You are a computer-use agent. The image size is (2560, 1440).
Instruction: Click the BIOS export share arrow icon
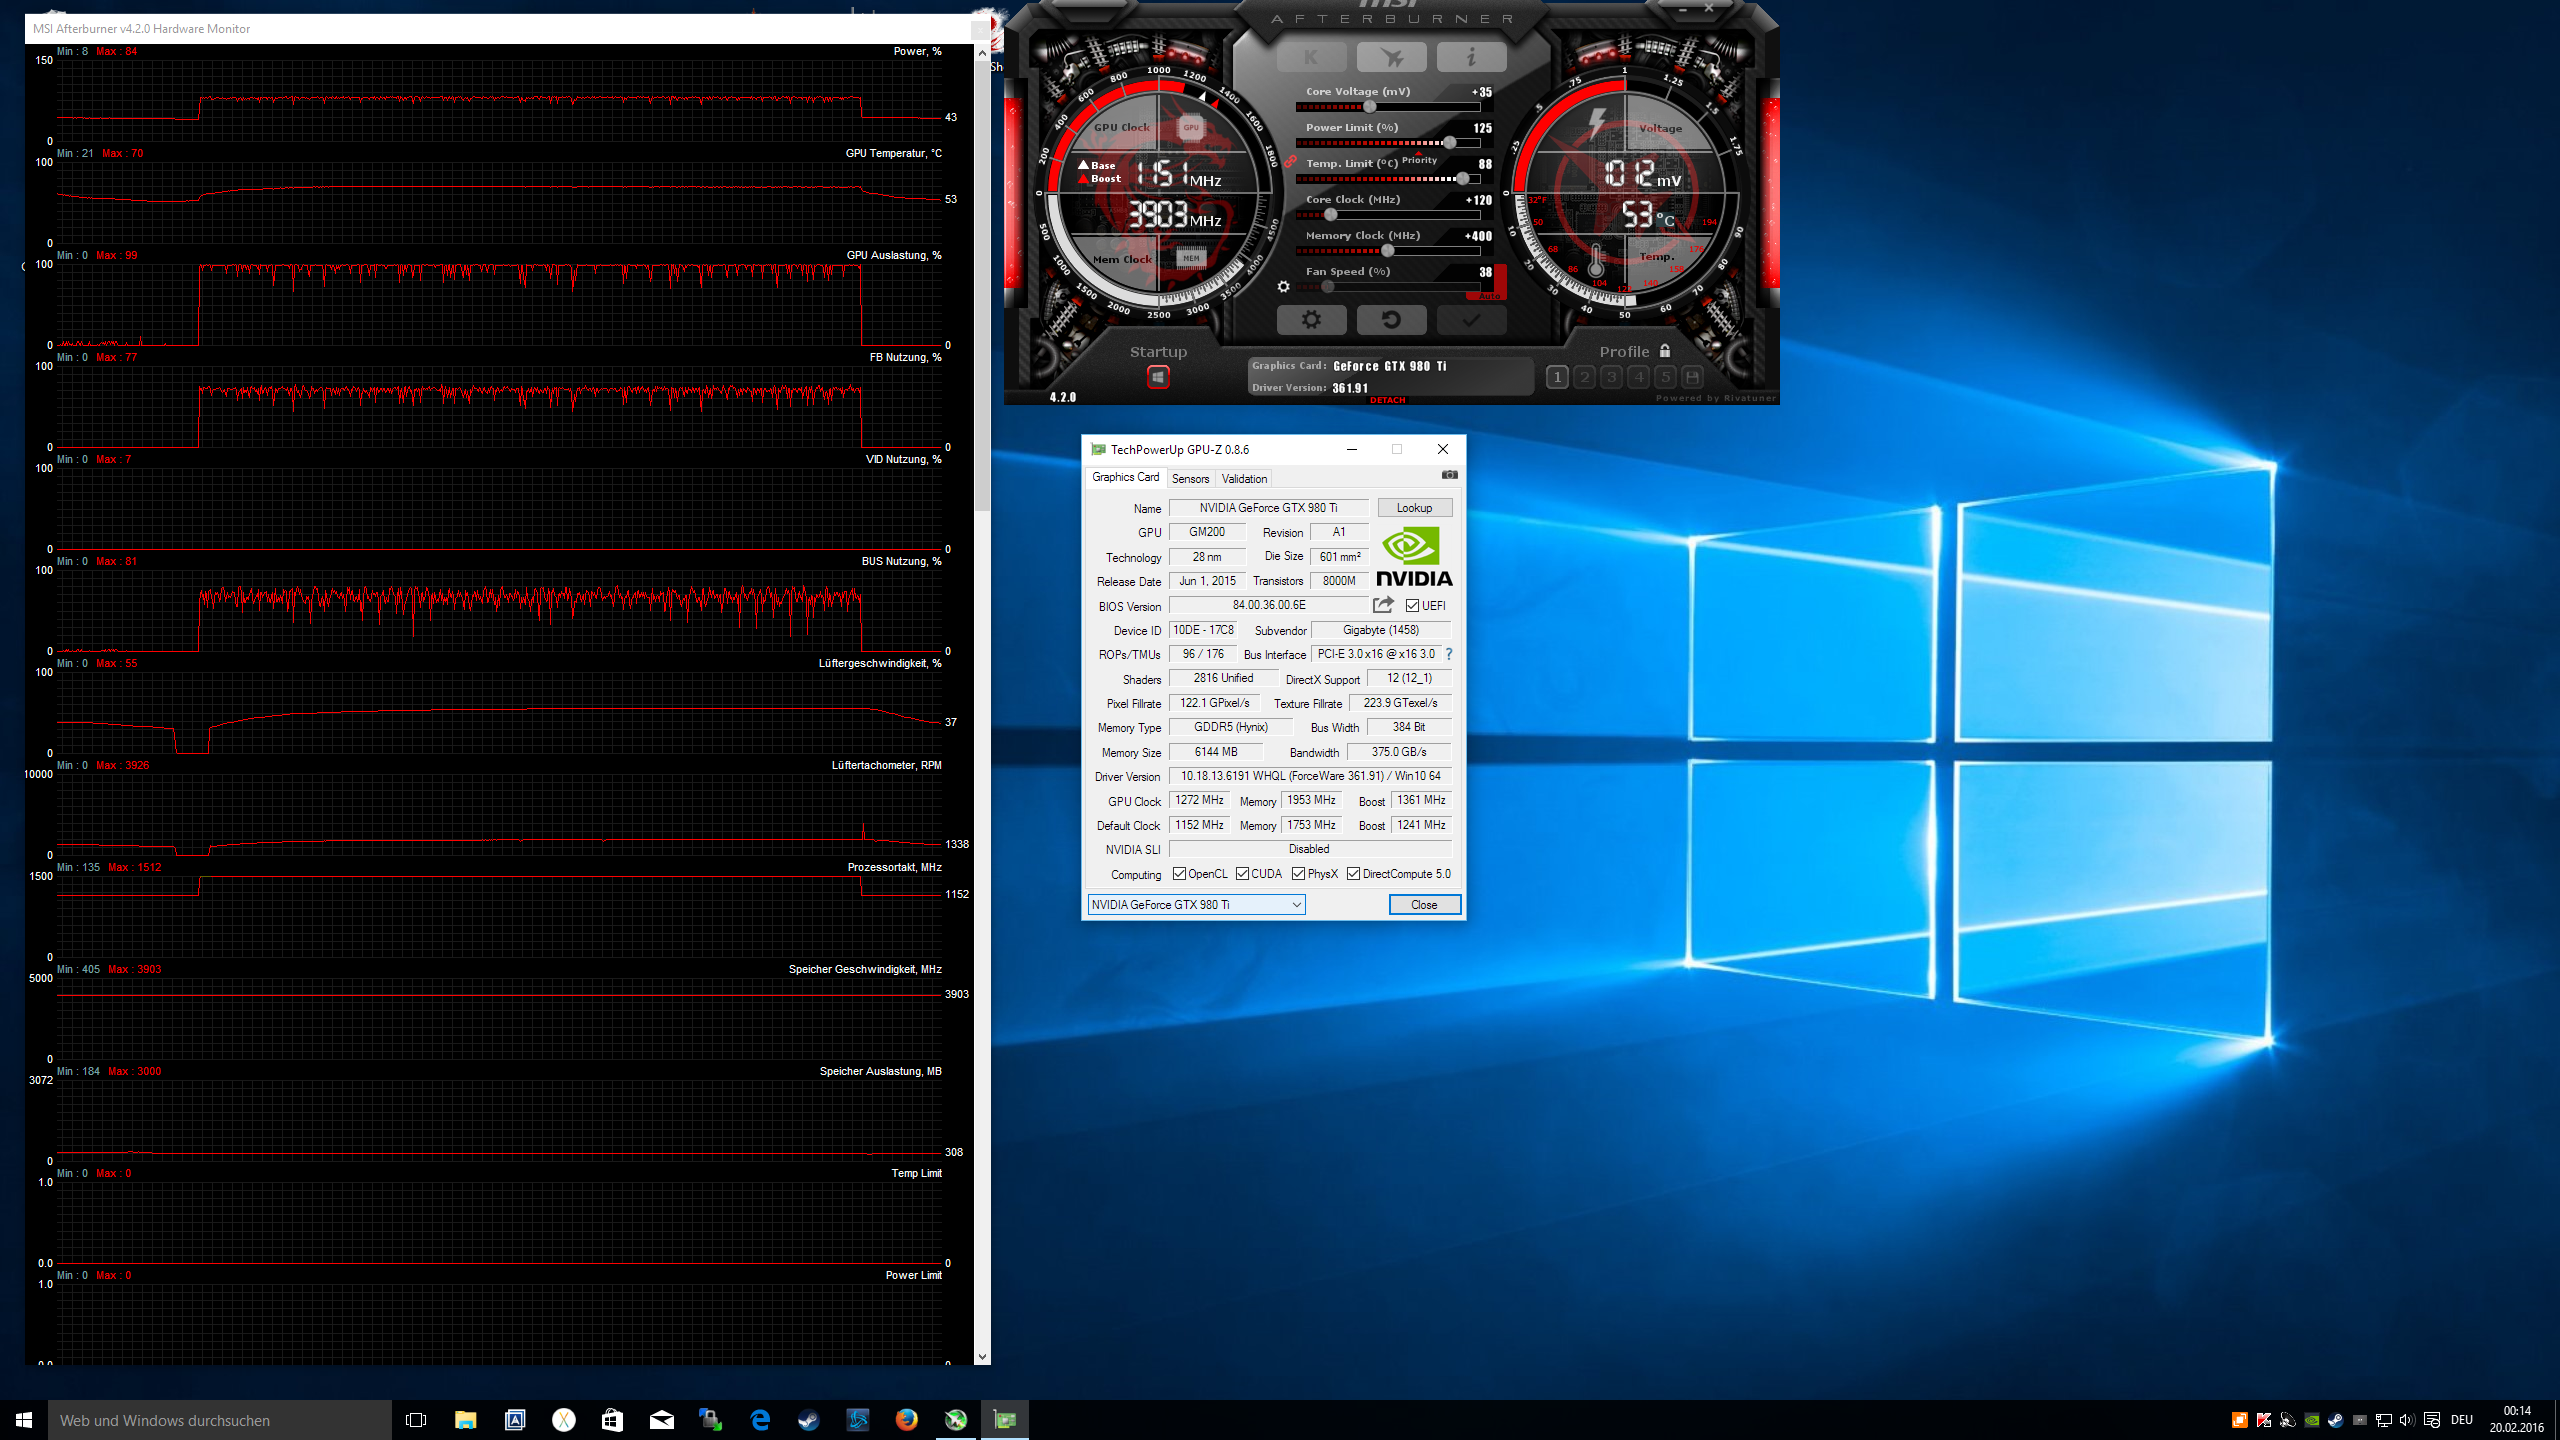[x=1383, y=605]
